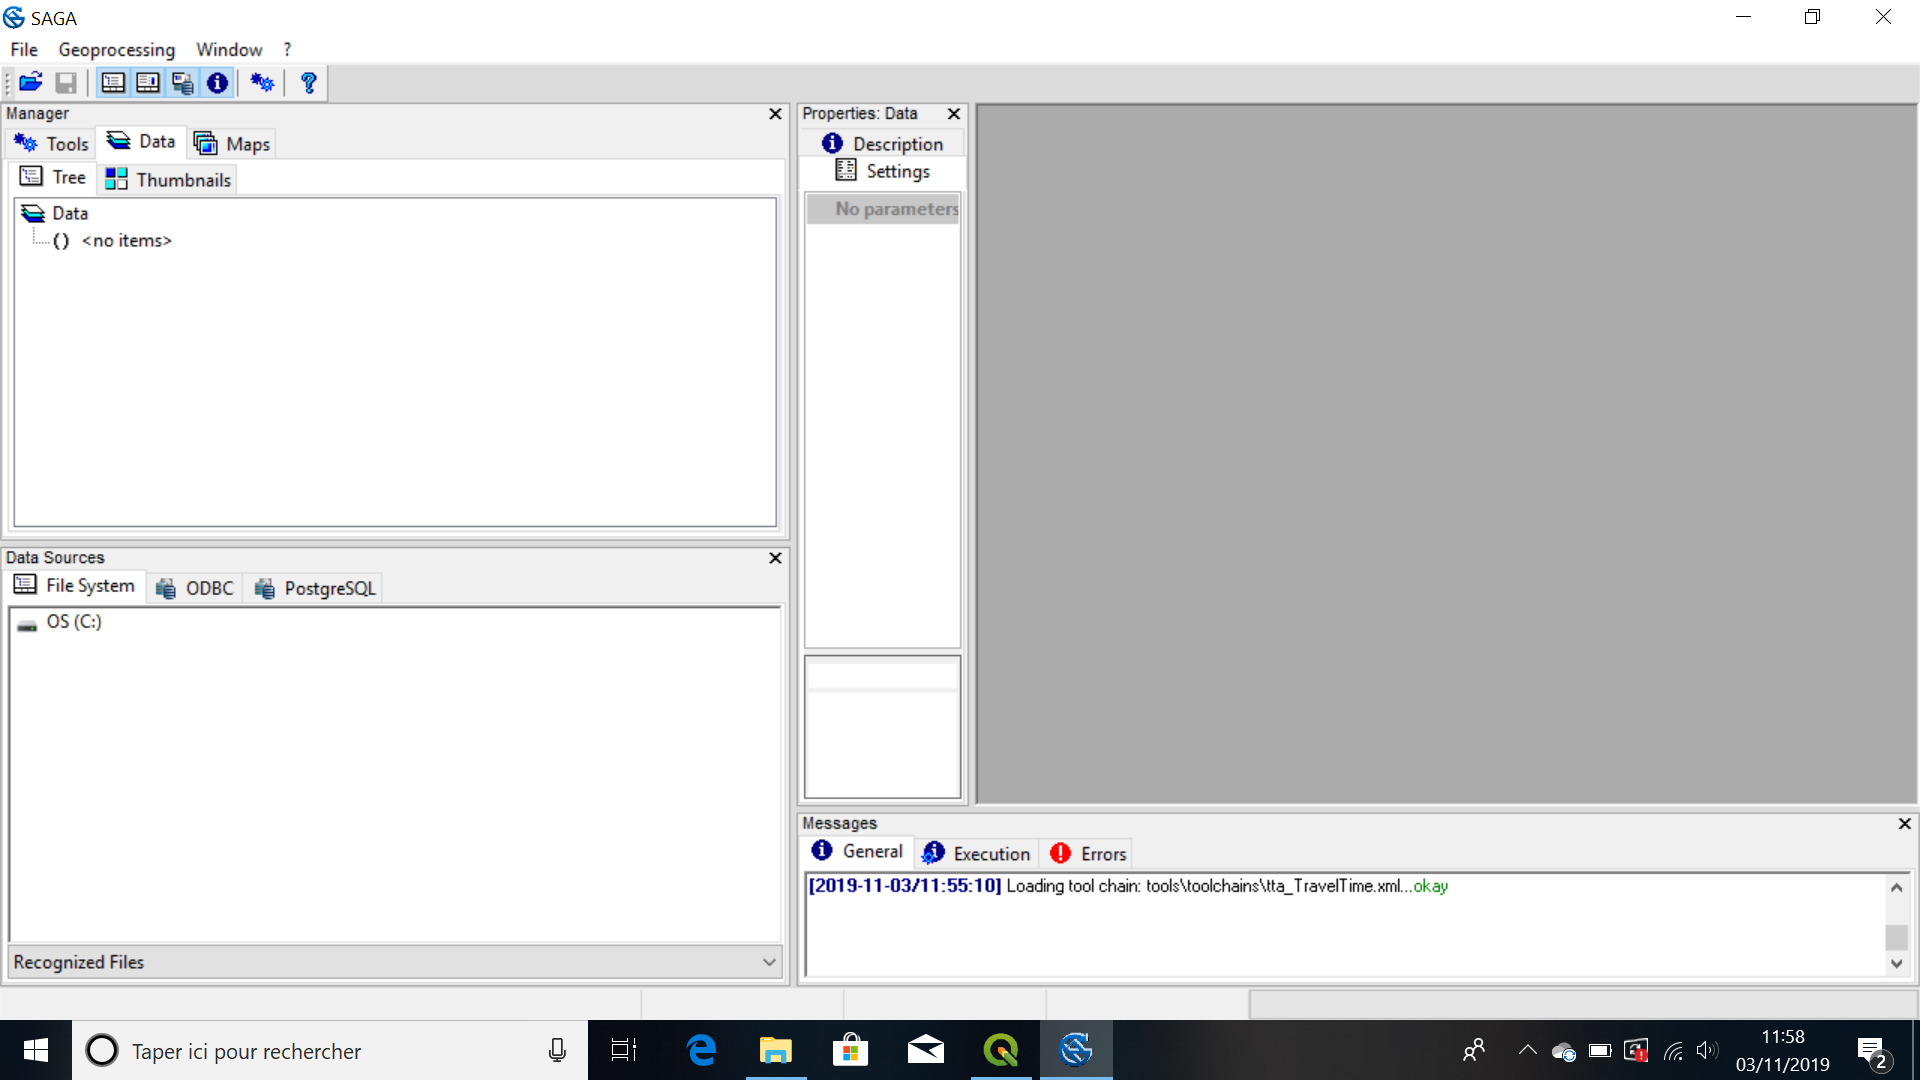The height and width of the screenshot is (1080, 1920).
Task: Select the Data root node in tree
Action: (56, 213)
